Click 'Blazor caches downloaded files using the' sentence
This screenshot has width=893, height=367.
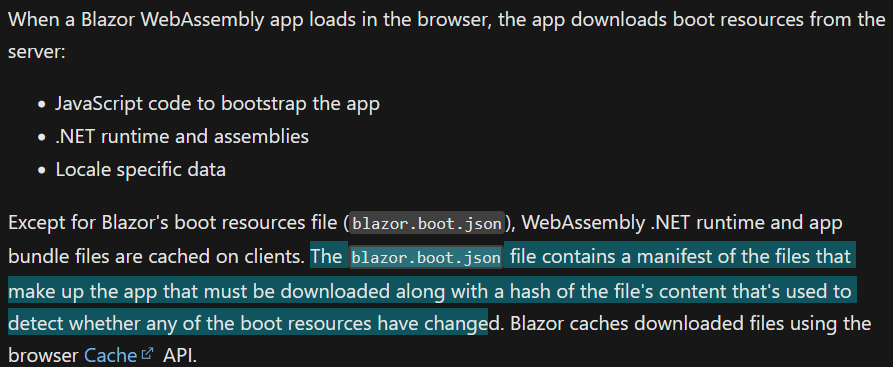point(691,324)
